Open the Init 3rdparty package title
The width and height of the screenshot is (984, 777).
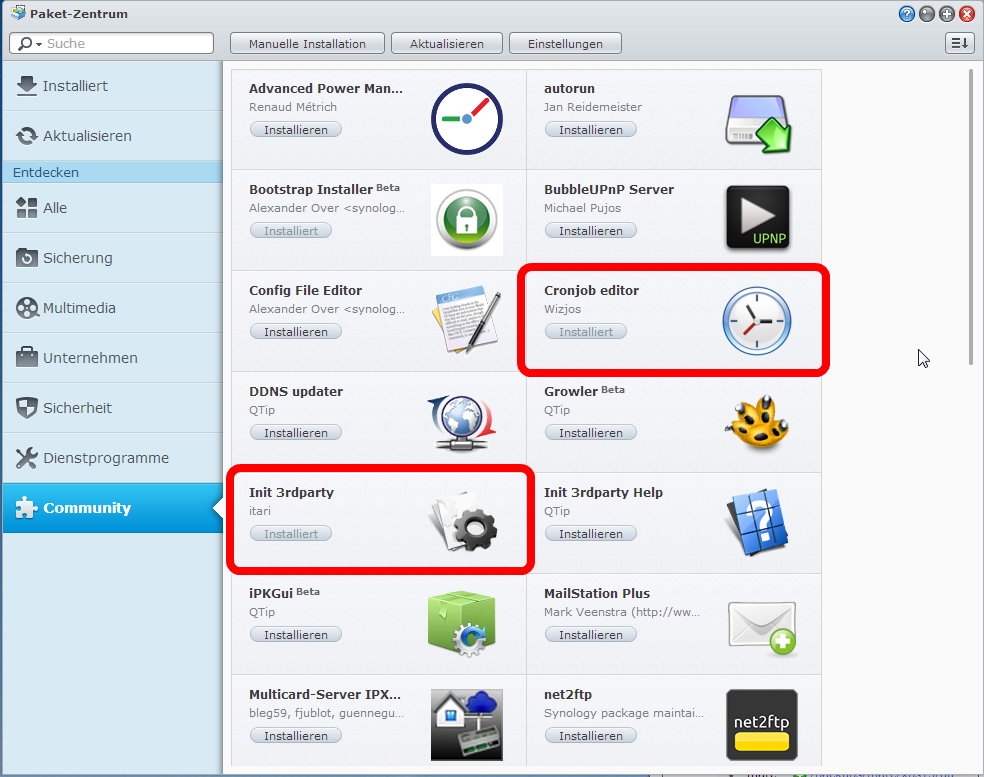coord(291,493)
